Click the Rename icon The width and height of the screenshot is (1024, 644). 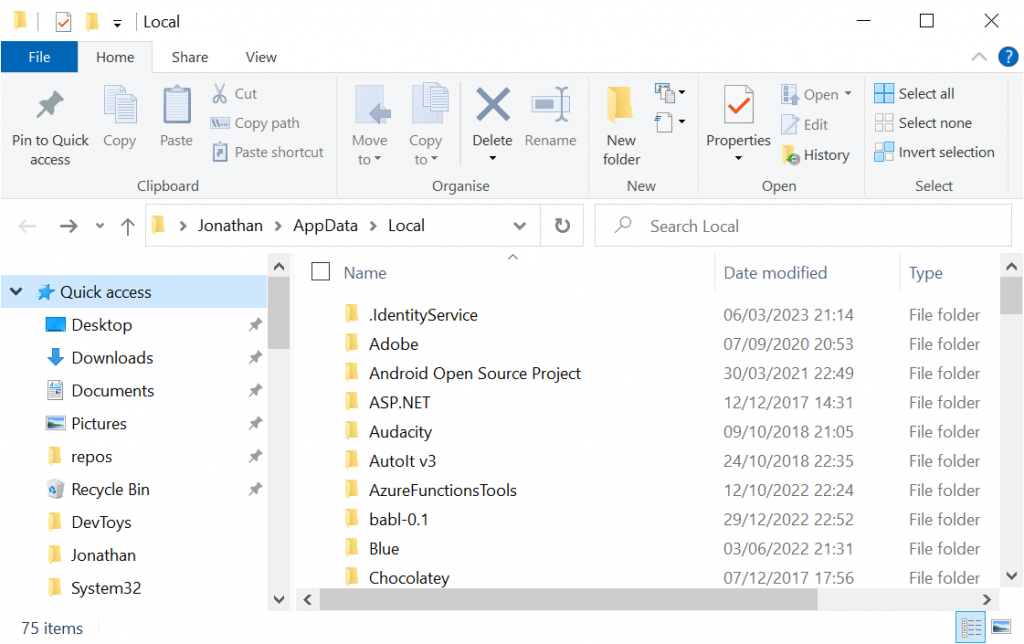551,106
